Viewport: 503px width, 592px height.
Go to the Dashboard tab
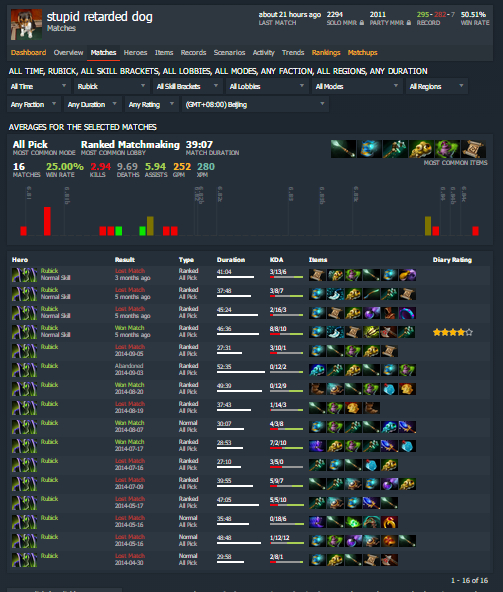click(x=28, y=52)
